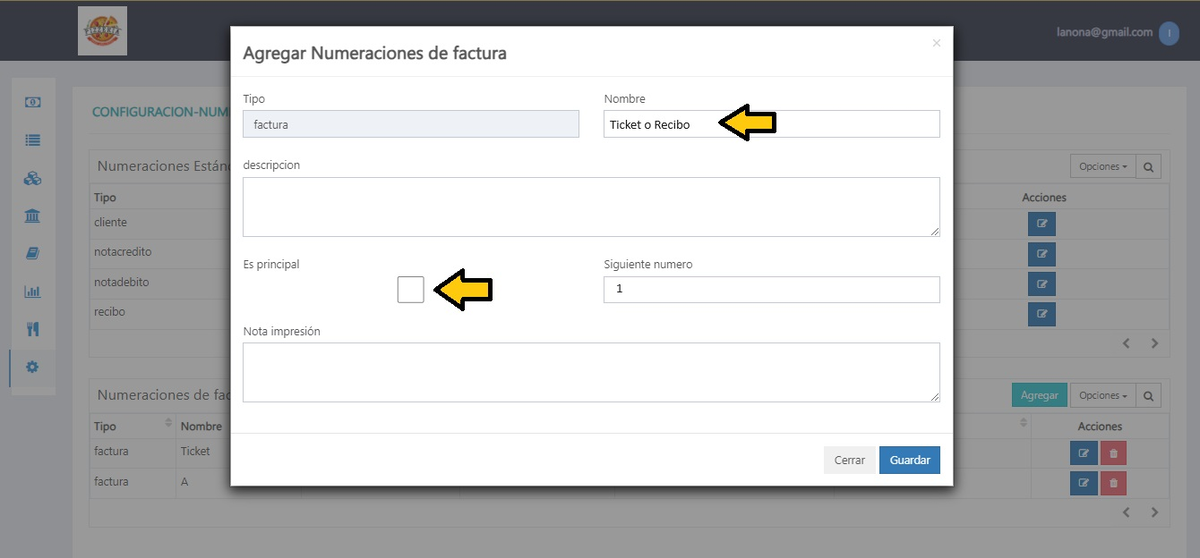Click the Agregar button
This screenshot has height=558, width=1200.
pos(1039,395)
